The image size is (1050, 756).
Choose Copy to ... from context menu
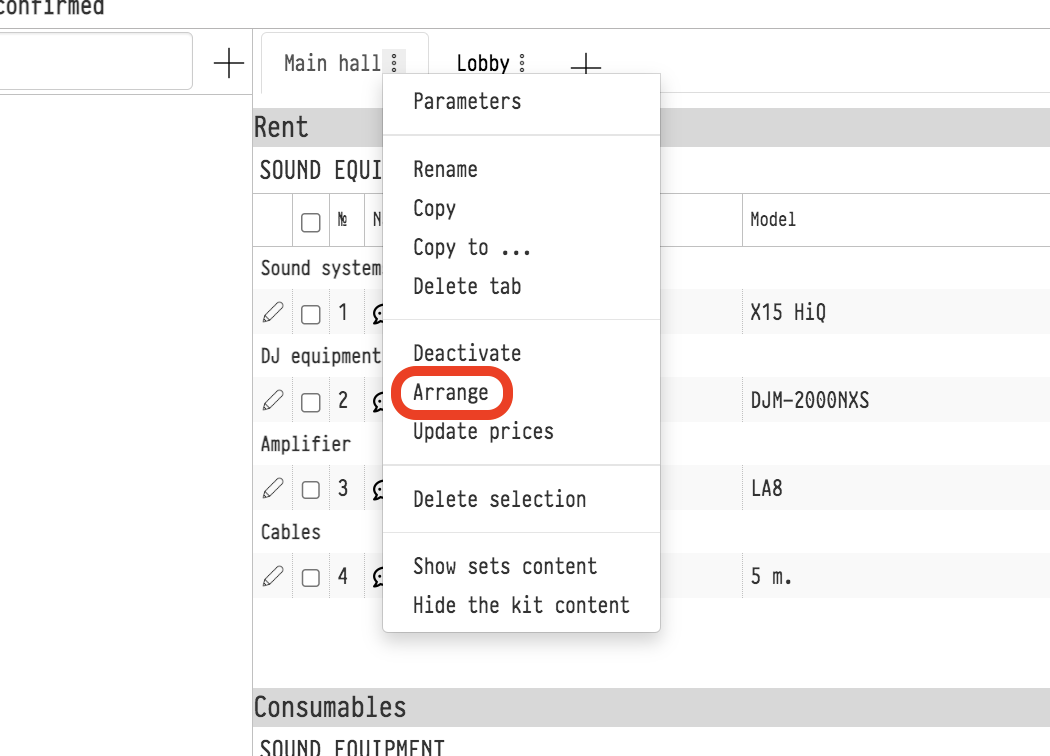(x=471, y=247)
